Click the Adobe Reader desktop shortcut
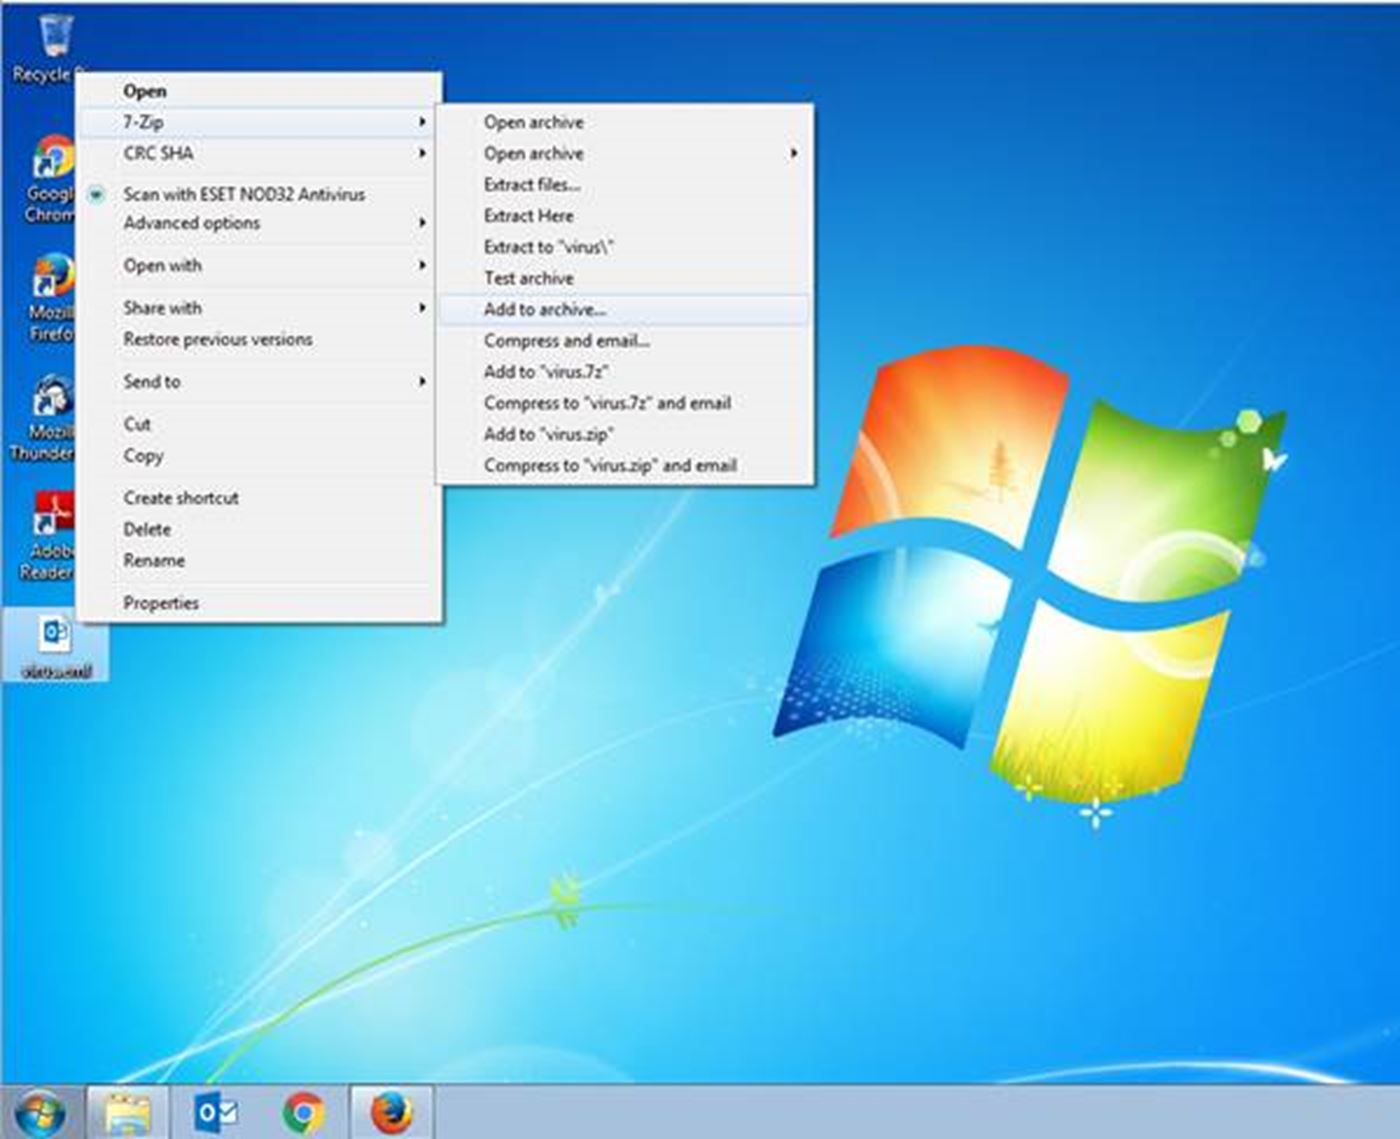The height and width of the screenshot is (1139, 1400). pos(50,515)
